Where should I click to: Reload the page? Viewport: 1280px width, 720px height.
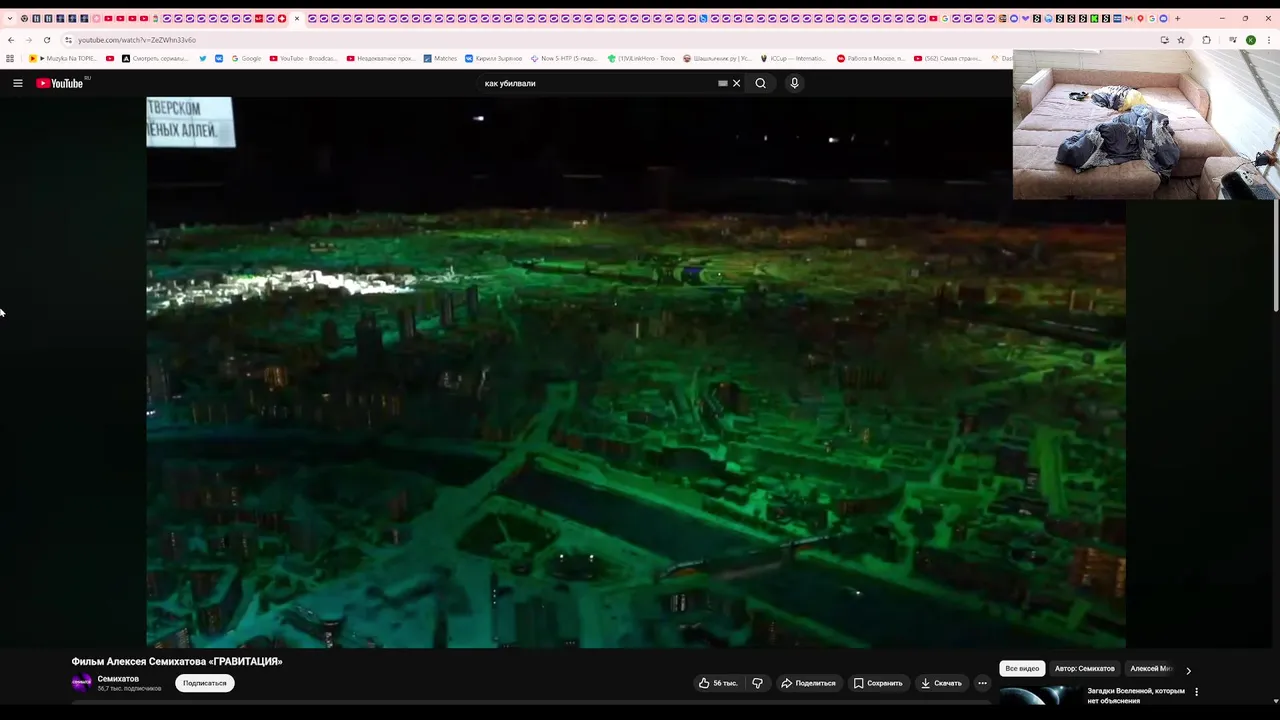[46, 40]
